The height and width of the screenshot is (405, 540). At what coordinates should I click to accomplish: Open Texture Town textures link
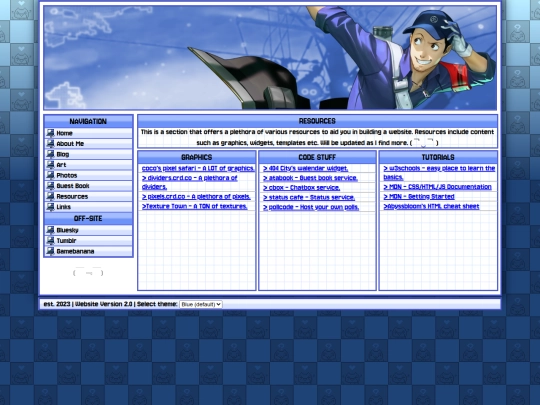[195, 206]
